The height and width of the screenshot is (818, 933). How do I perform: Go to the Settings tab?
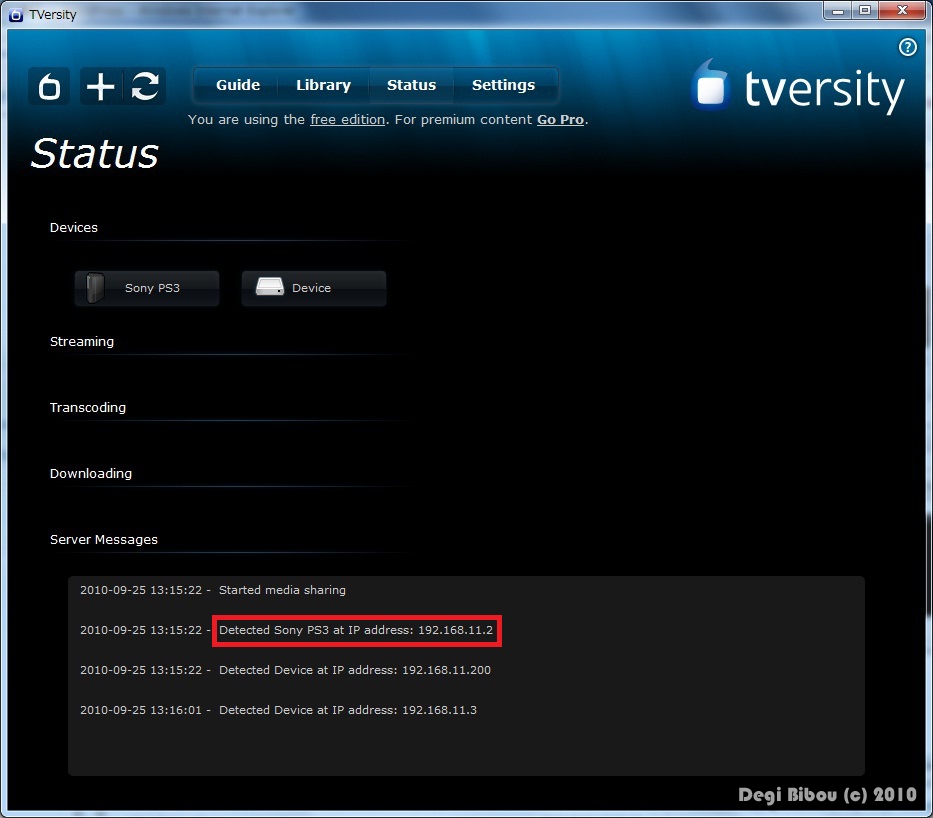(x=503, y=85)
